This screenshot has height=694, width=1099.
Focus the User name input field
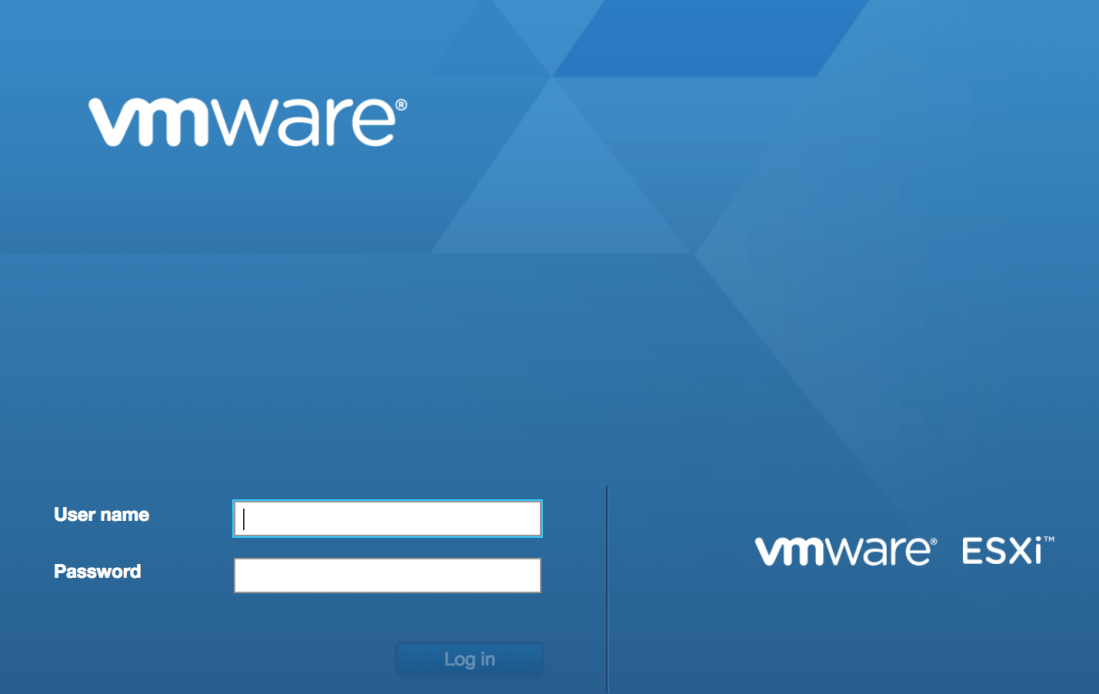388,519
